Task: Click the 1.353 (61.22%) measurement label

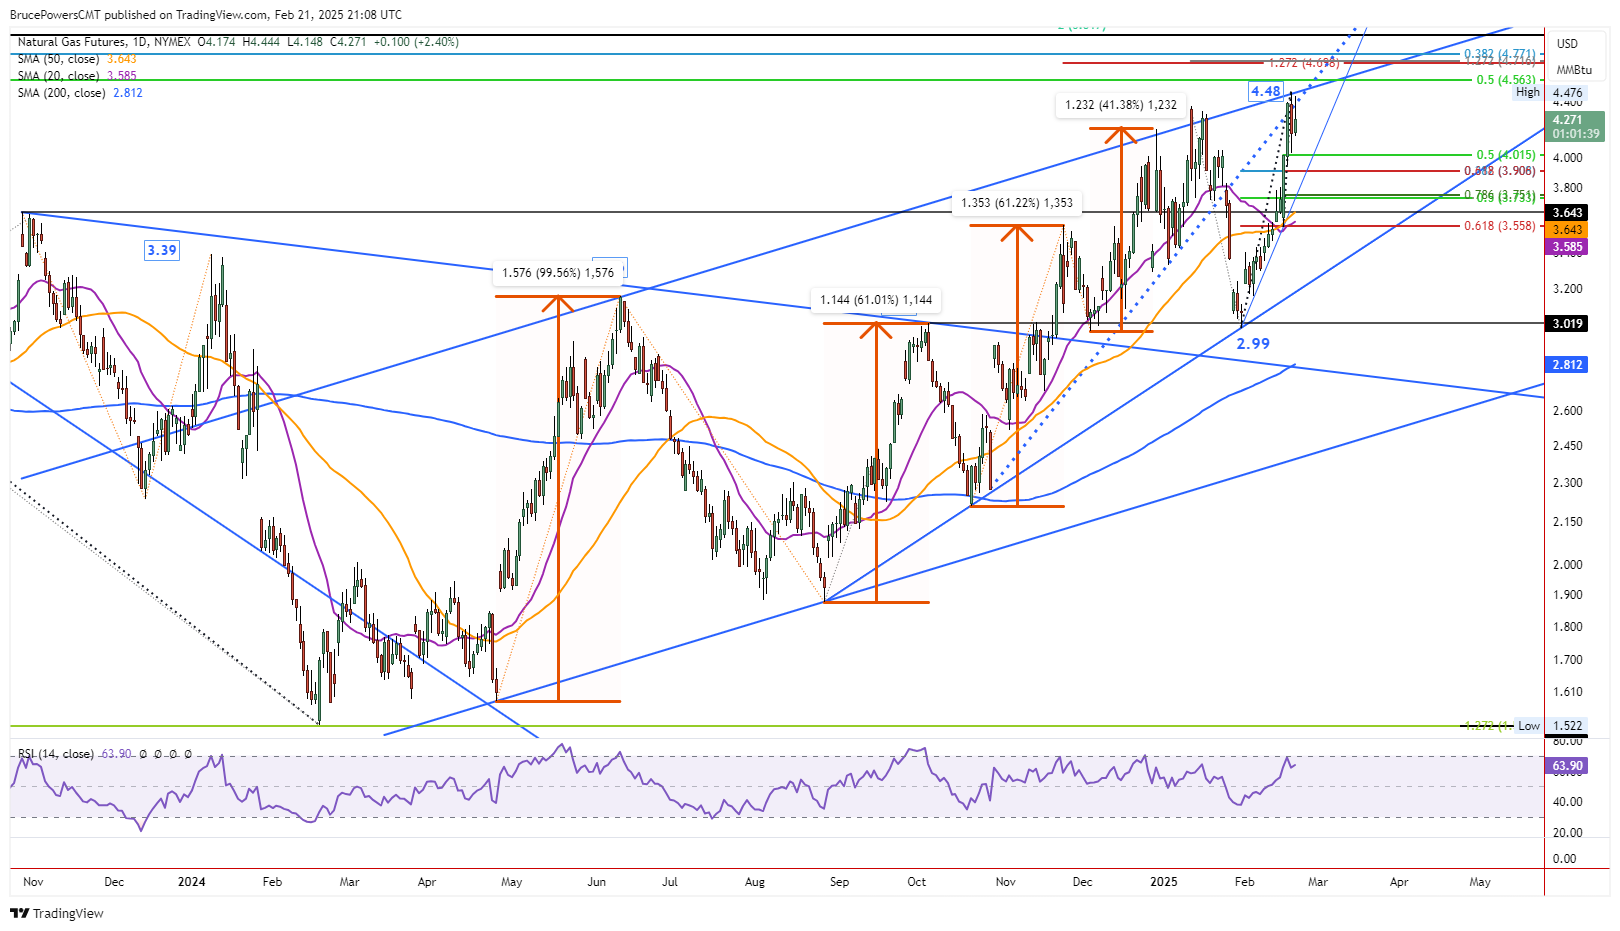Action: click(1017, 203)
